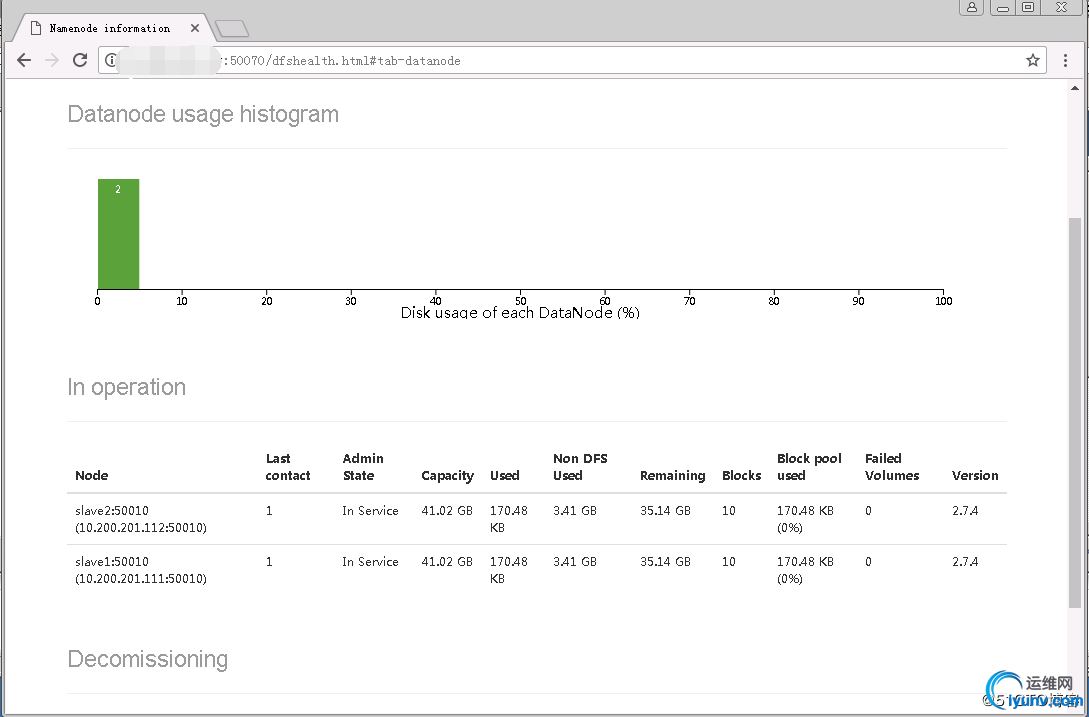
Task: Click the 50 tick label on histogram axis
Action: pyautogui.click(x=520, y=301)
